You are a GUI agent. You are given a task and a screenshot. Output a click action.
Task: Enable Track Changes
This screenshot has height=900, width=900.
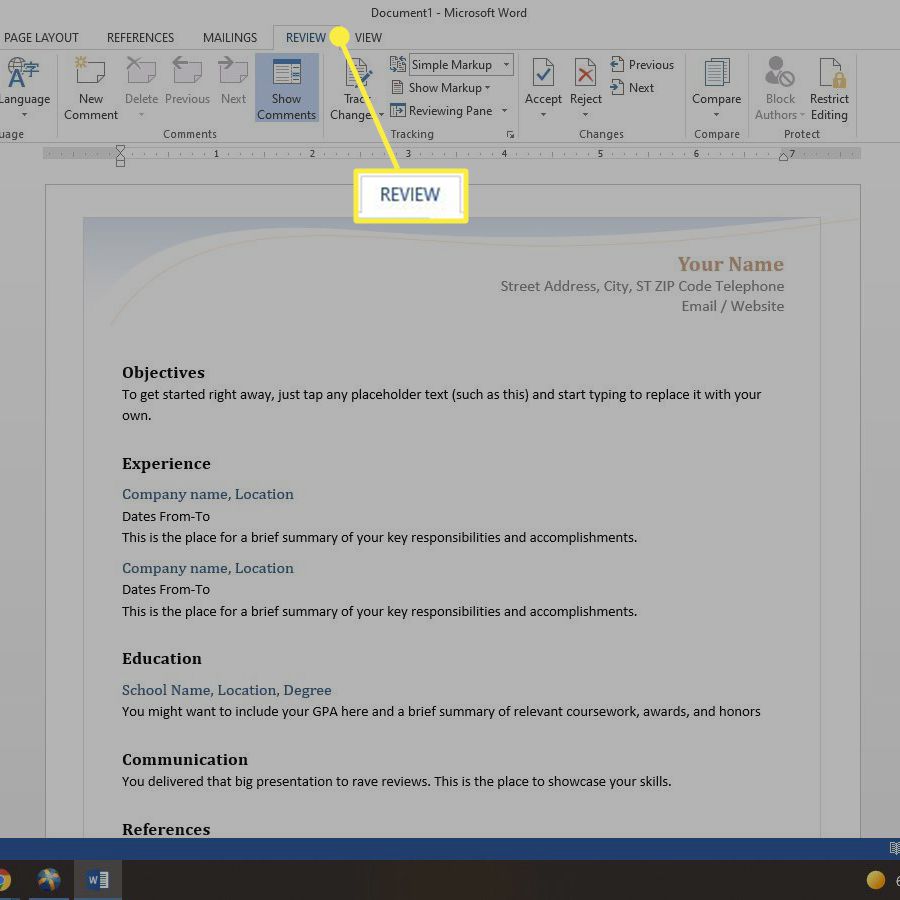(357, 88)
